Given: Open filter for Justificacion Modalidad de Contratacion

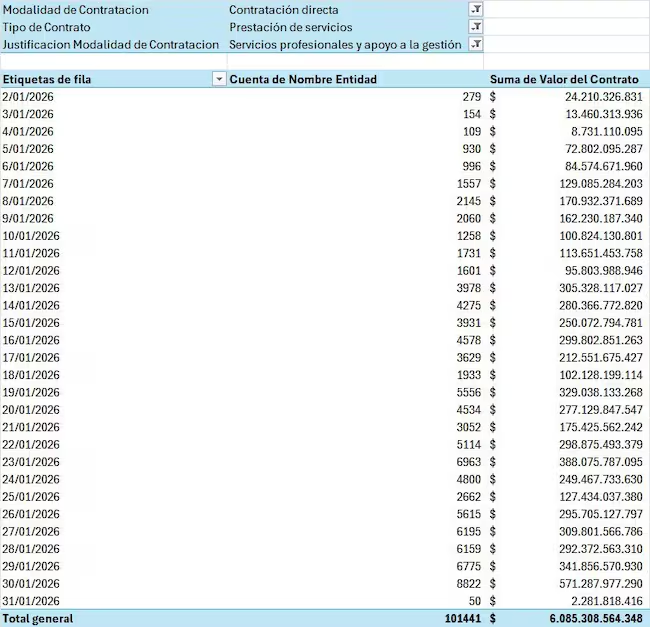Looking at the screenshot, I should (x=476, y=44).
